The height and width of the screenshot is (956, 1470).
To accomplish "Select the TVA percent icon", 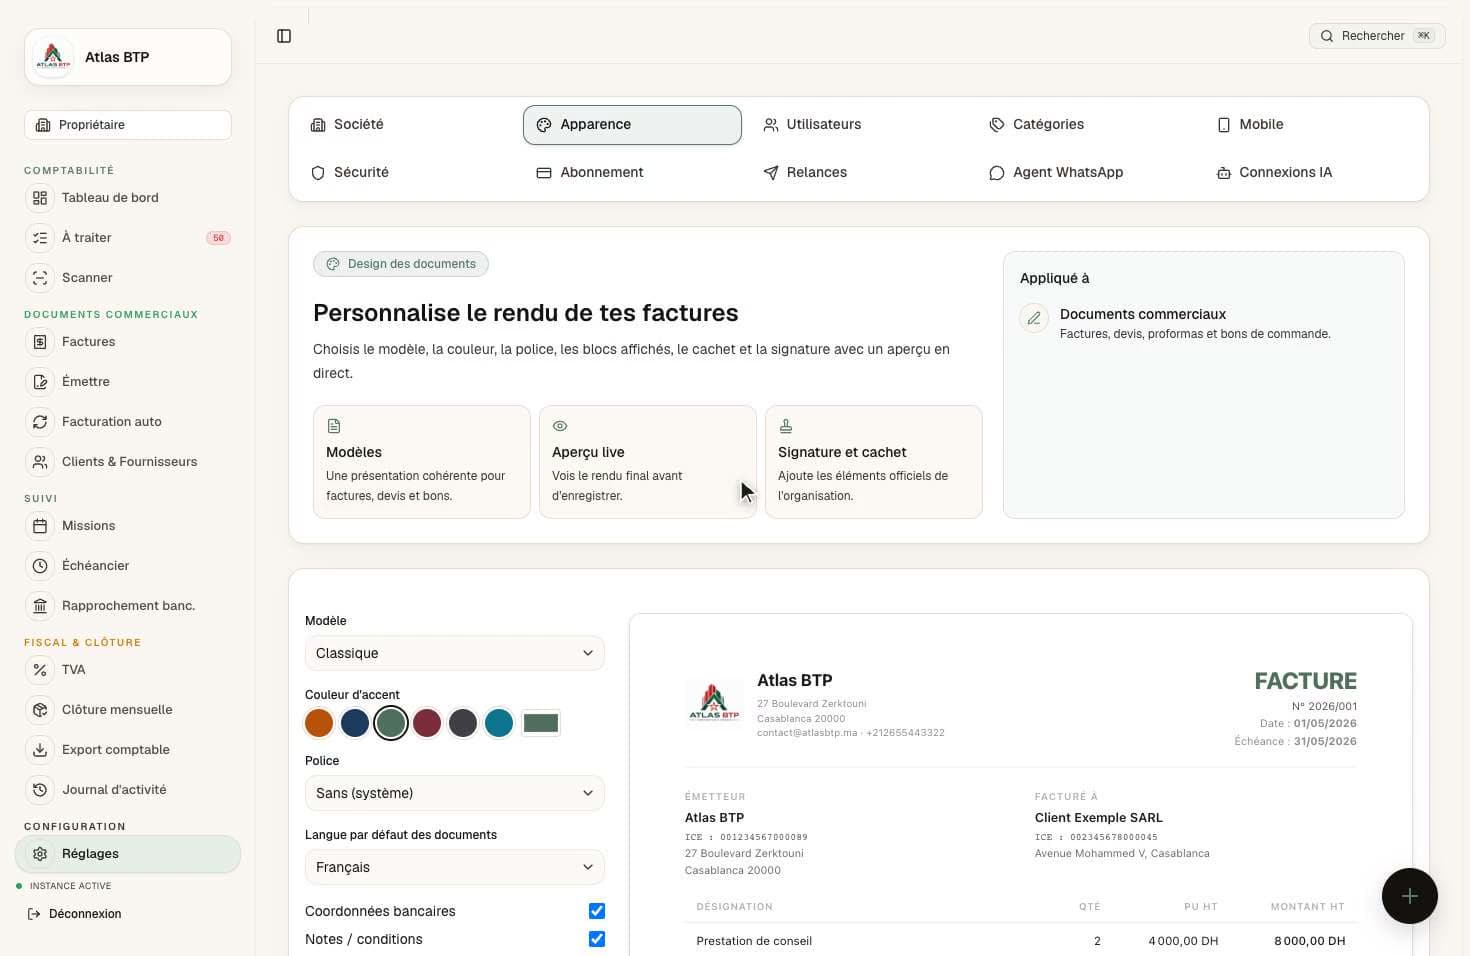I will pos(40,670).
